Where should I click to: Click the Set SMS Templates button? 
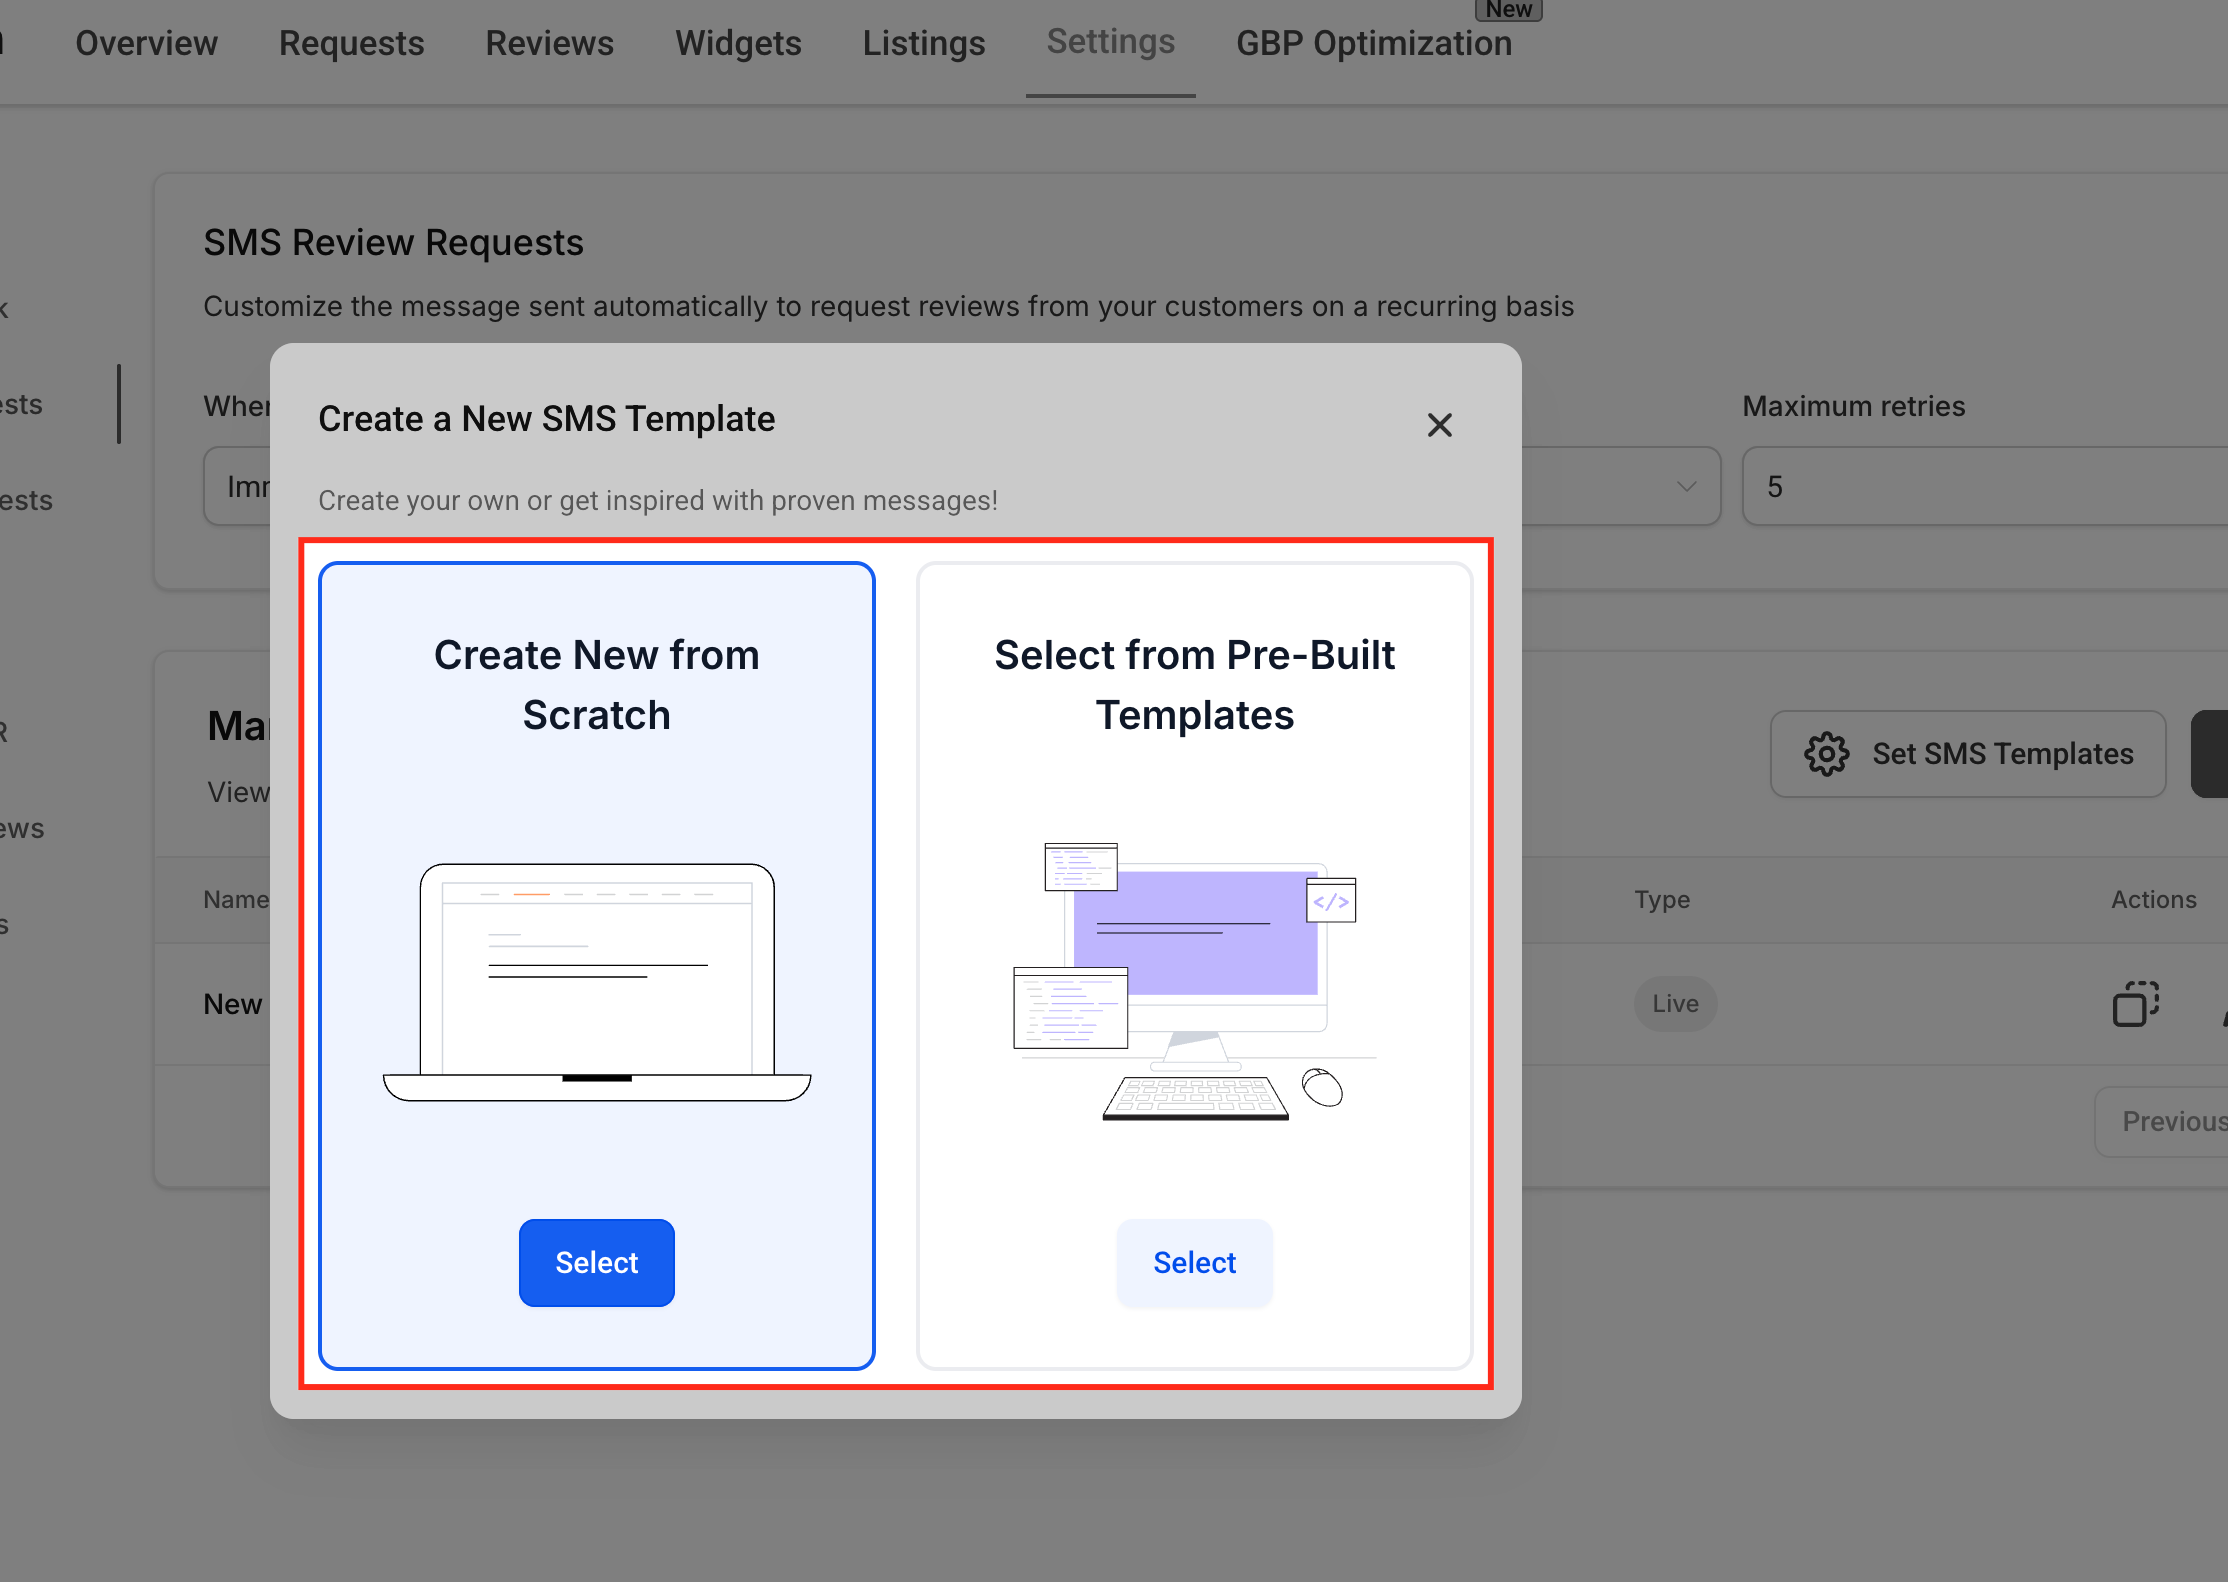[1966, 754]
